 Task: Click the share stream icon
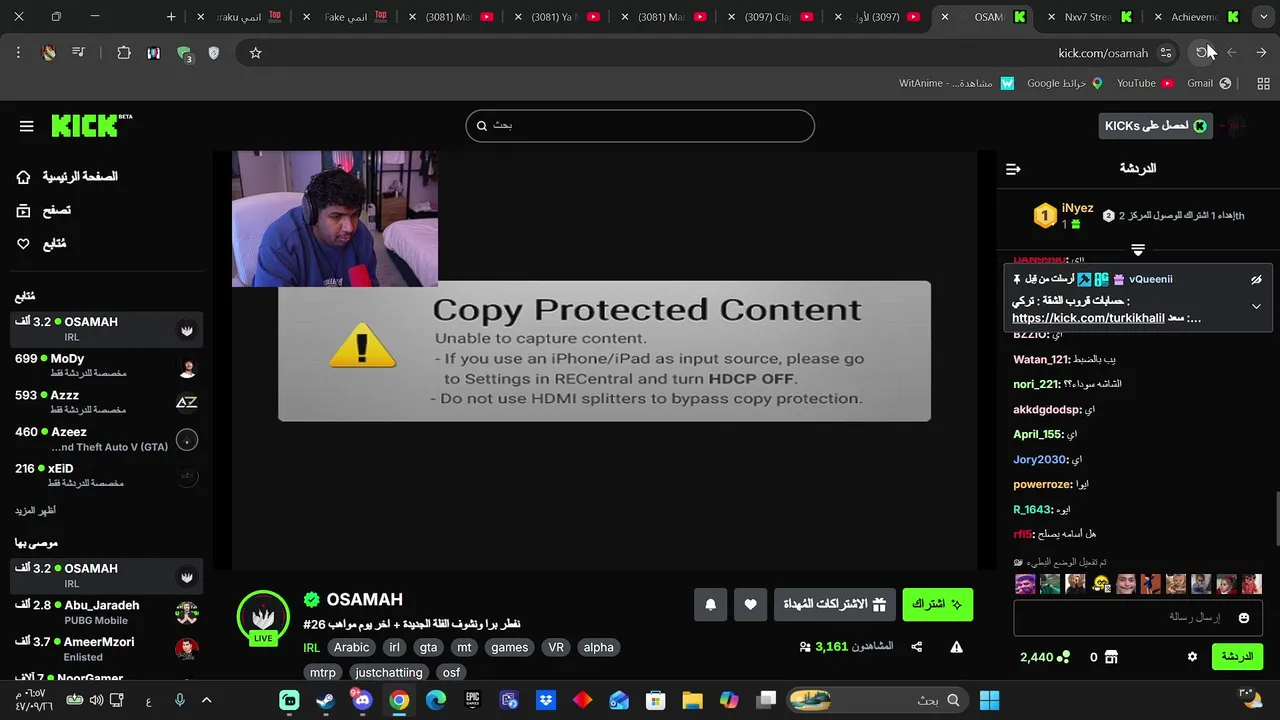point(917,647)
